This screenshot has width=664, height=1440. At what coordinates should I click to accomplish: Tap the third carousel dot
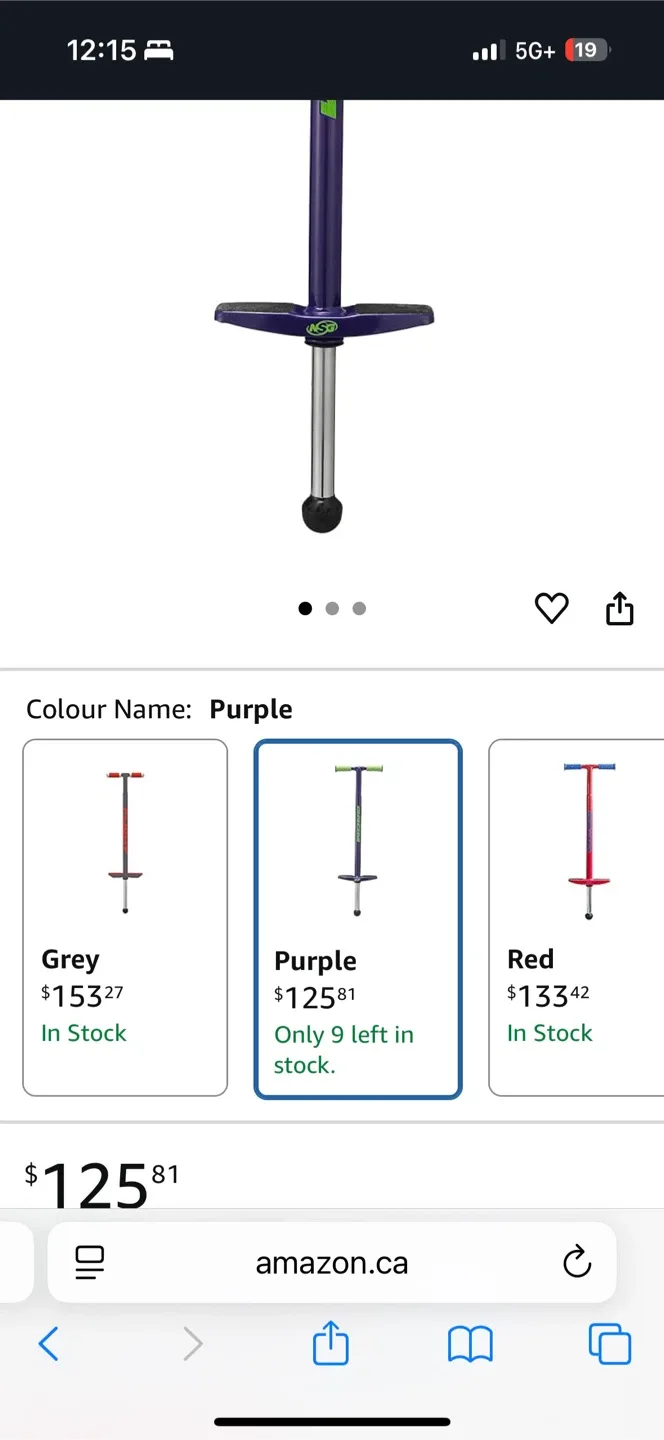(x=359, y=608)
